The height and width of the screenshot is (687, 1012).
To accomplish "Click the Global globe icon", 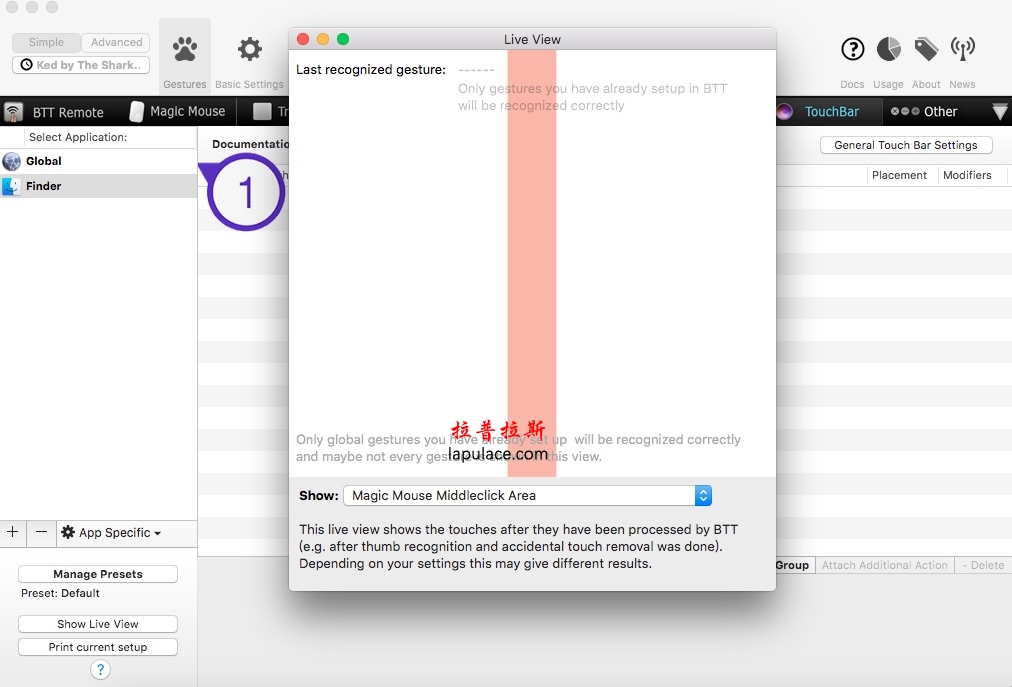I will (12, 161).
